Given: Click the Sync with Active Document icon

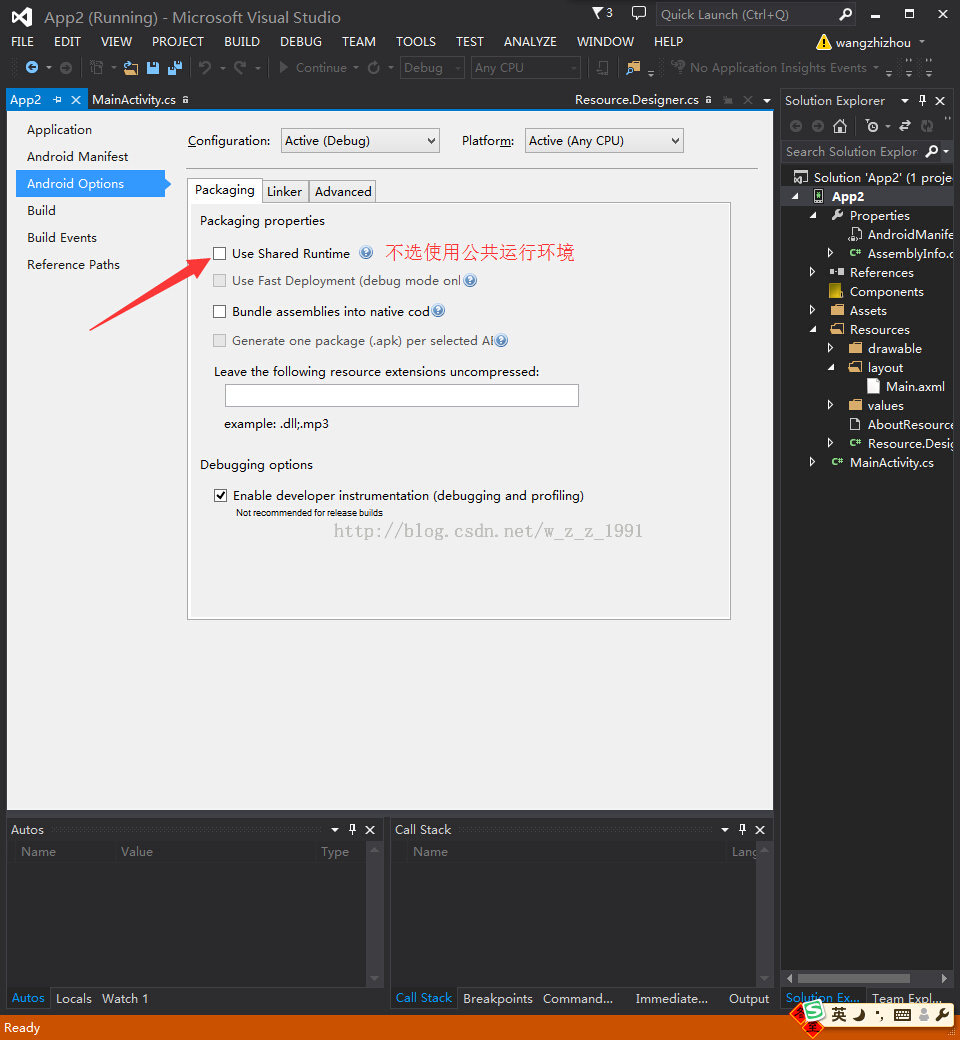Looking at the screenshot, I should [x=905, y=126].
